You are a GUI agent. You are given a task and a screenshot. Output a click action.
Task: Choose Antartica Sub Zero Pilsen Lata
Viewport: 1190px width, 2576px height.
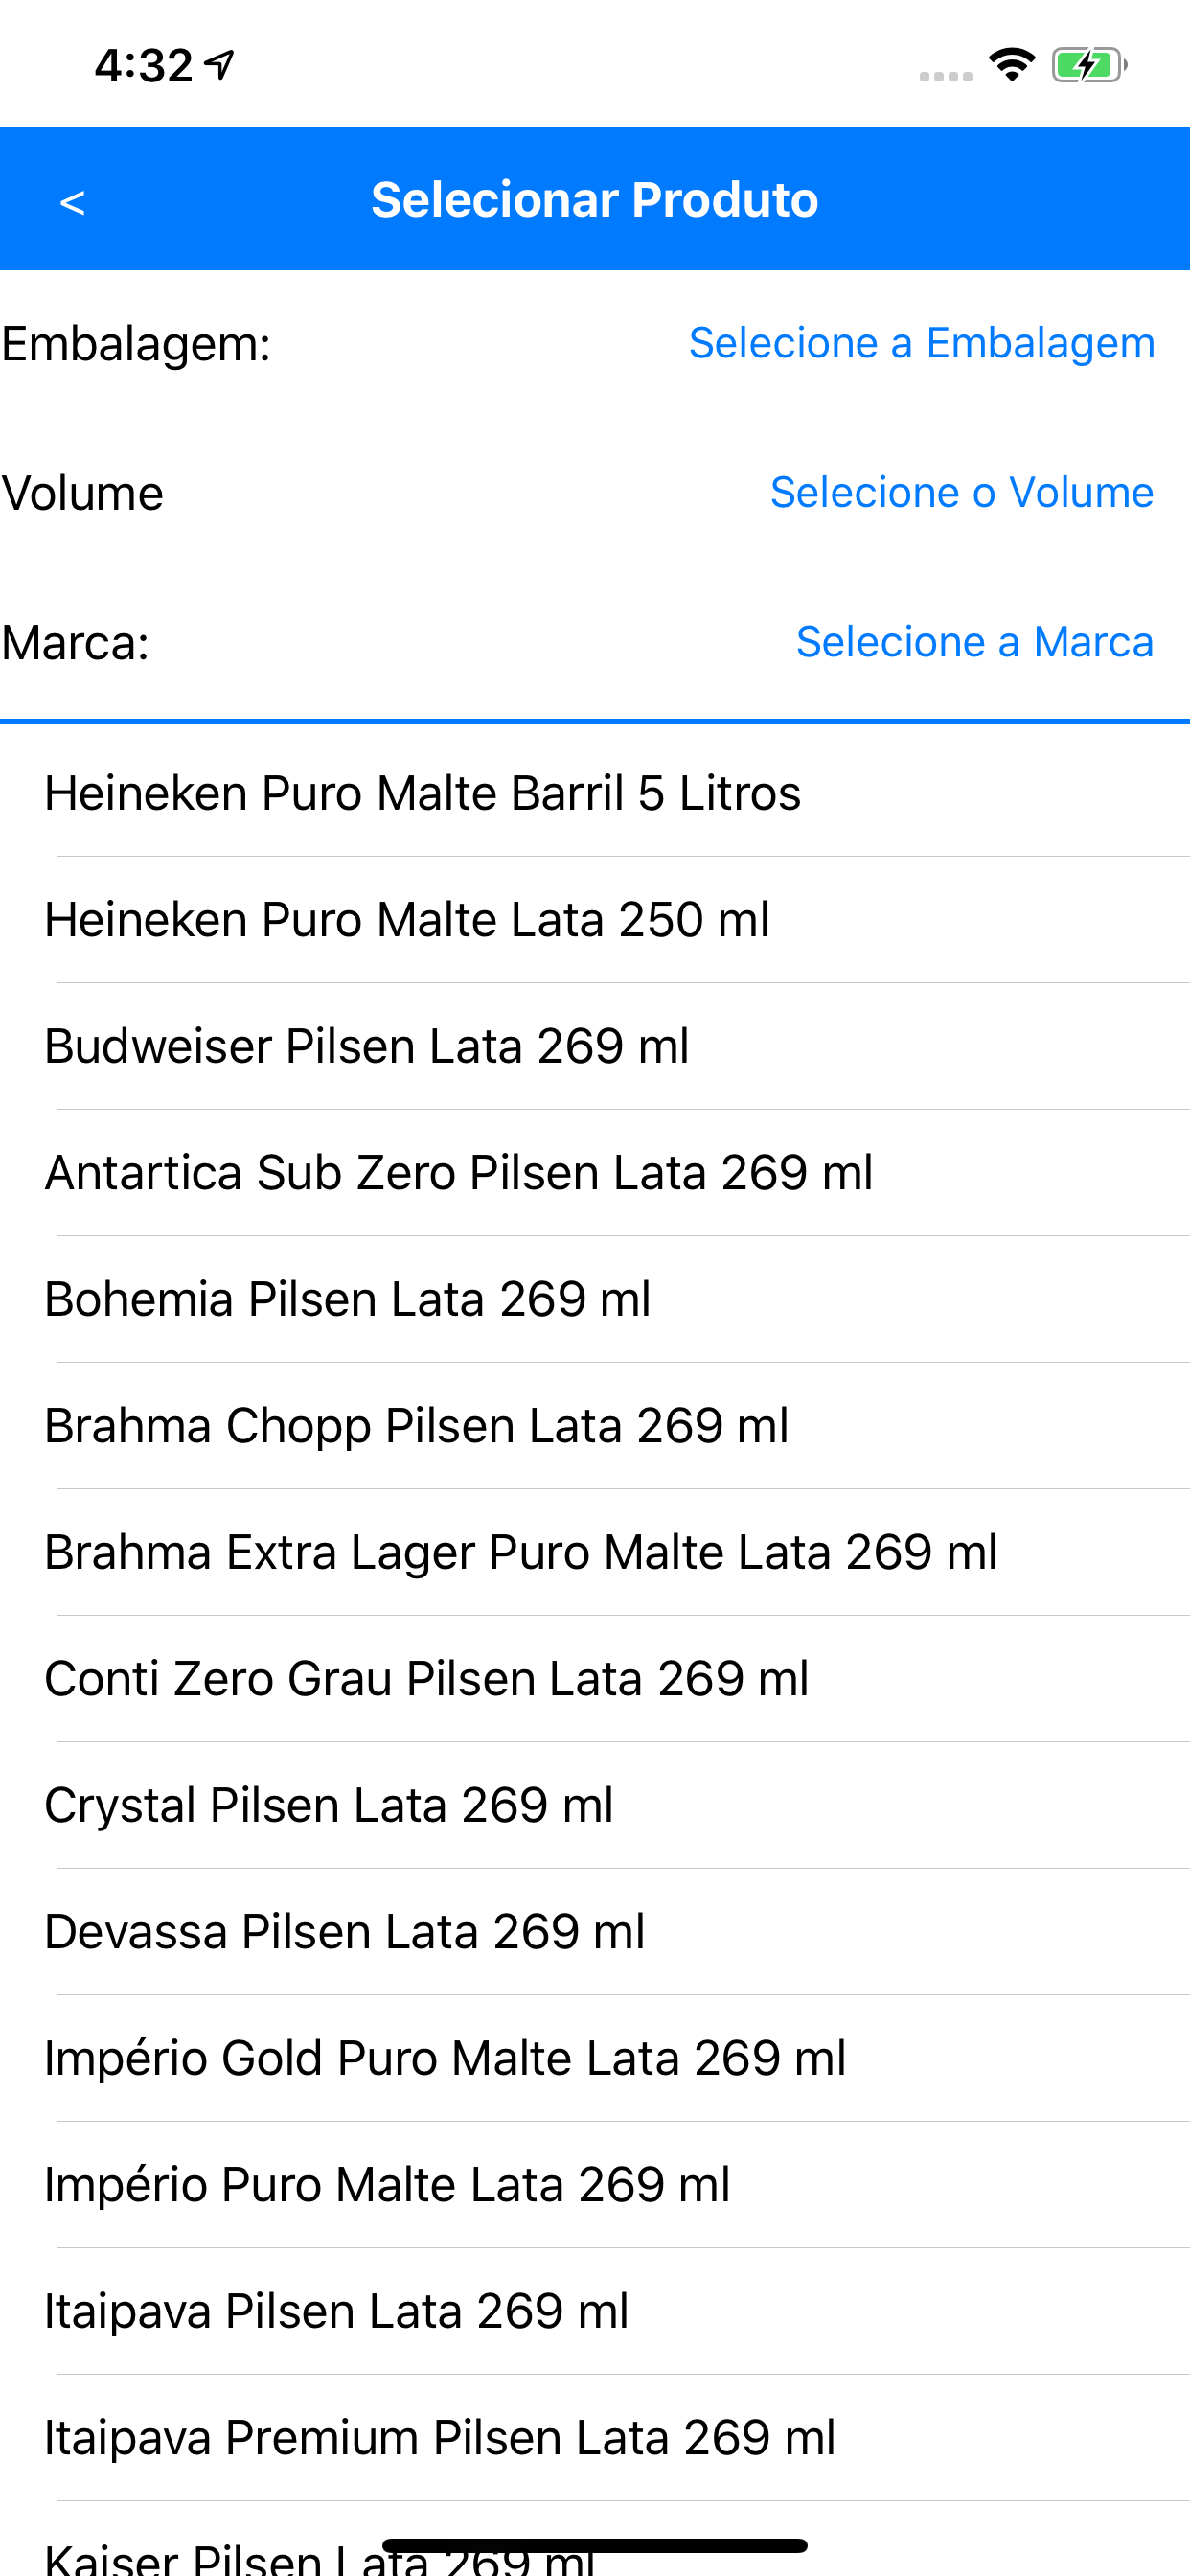pyautogui.click(x=595, y=1173)
